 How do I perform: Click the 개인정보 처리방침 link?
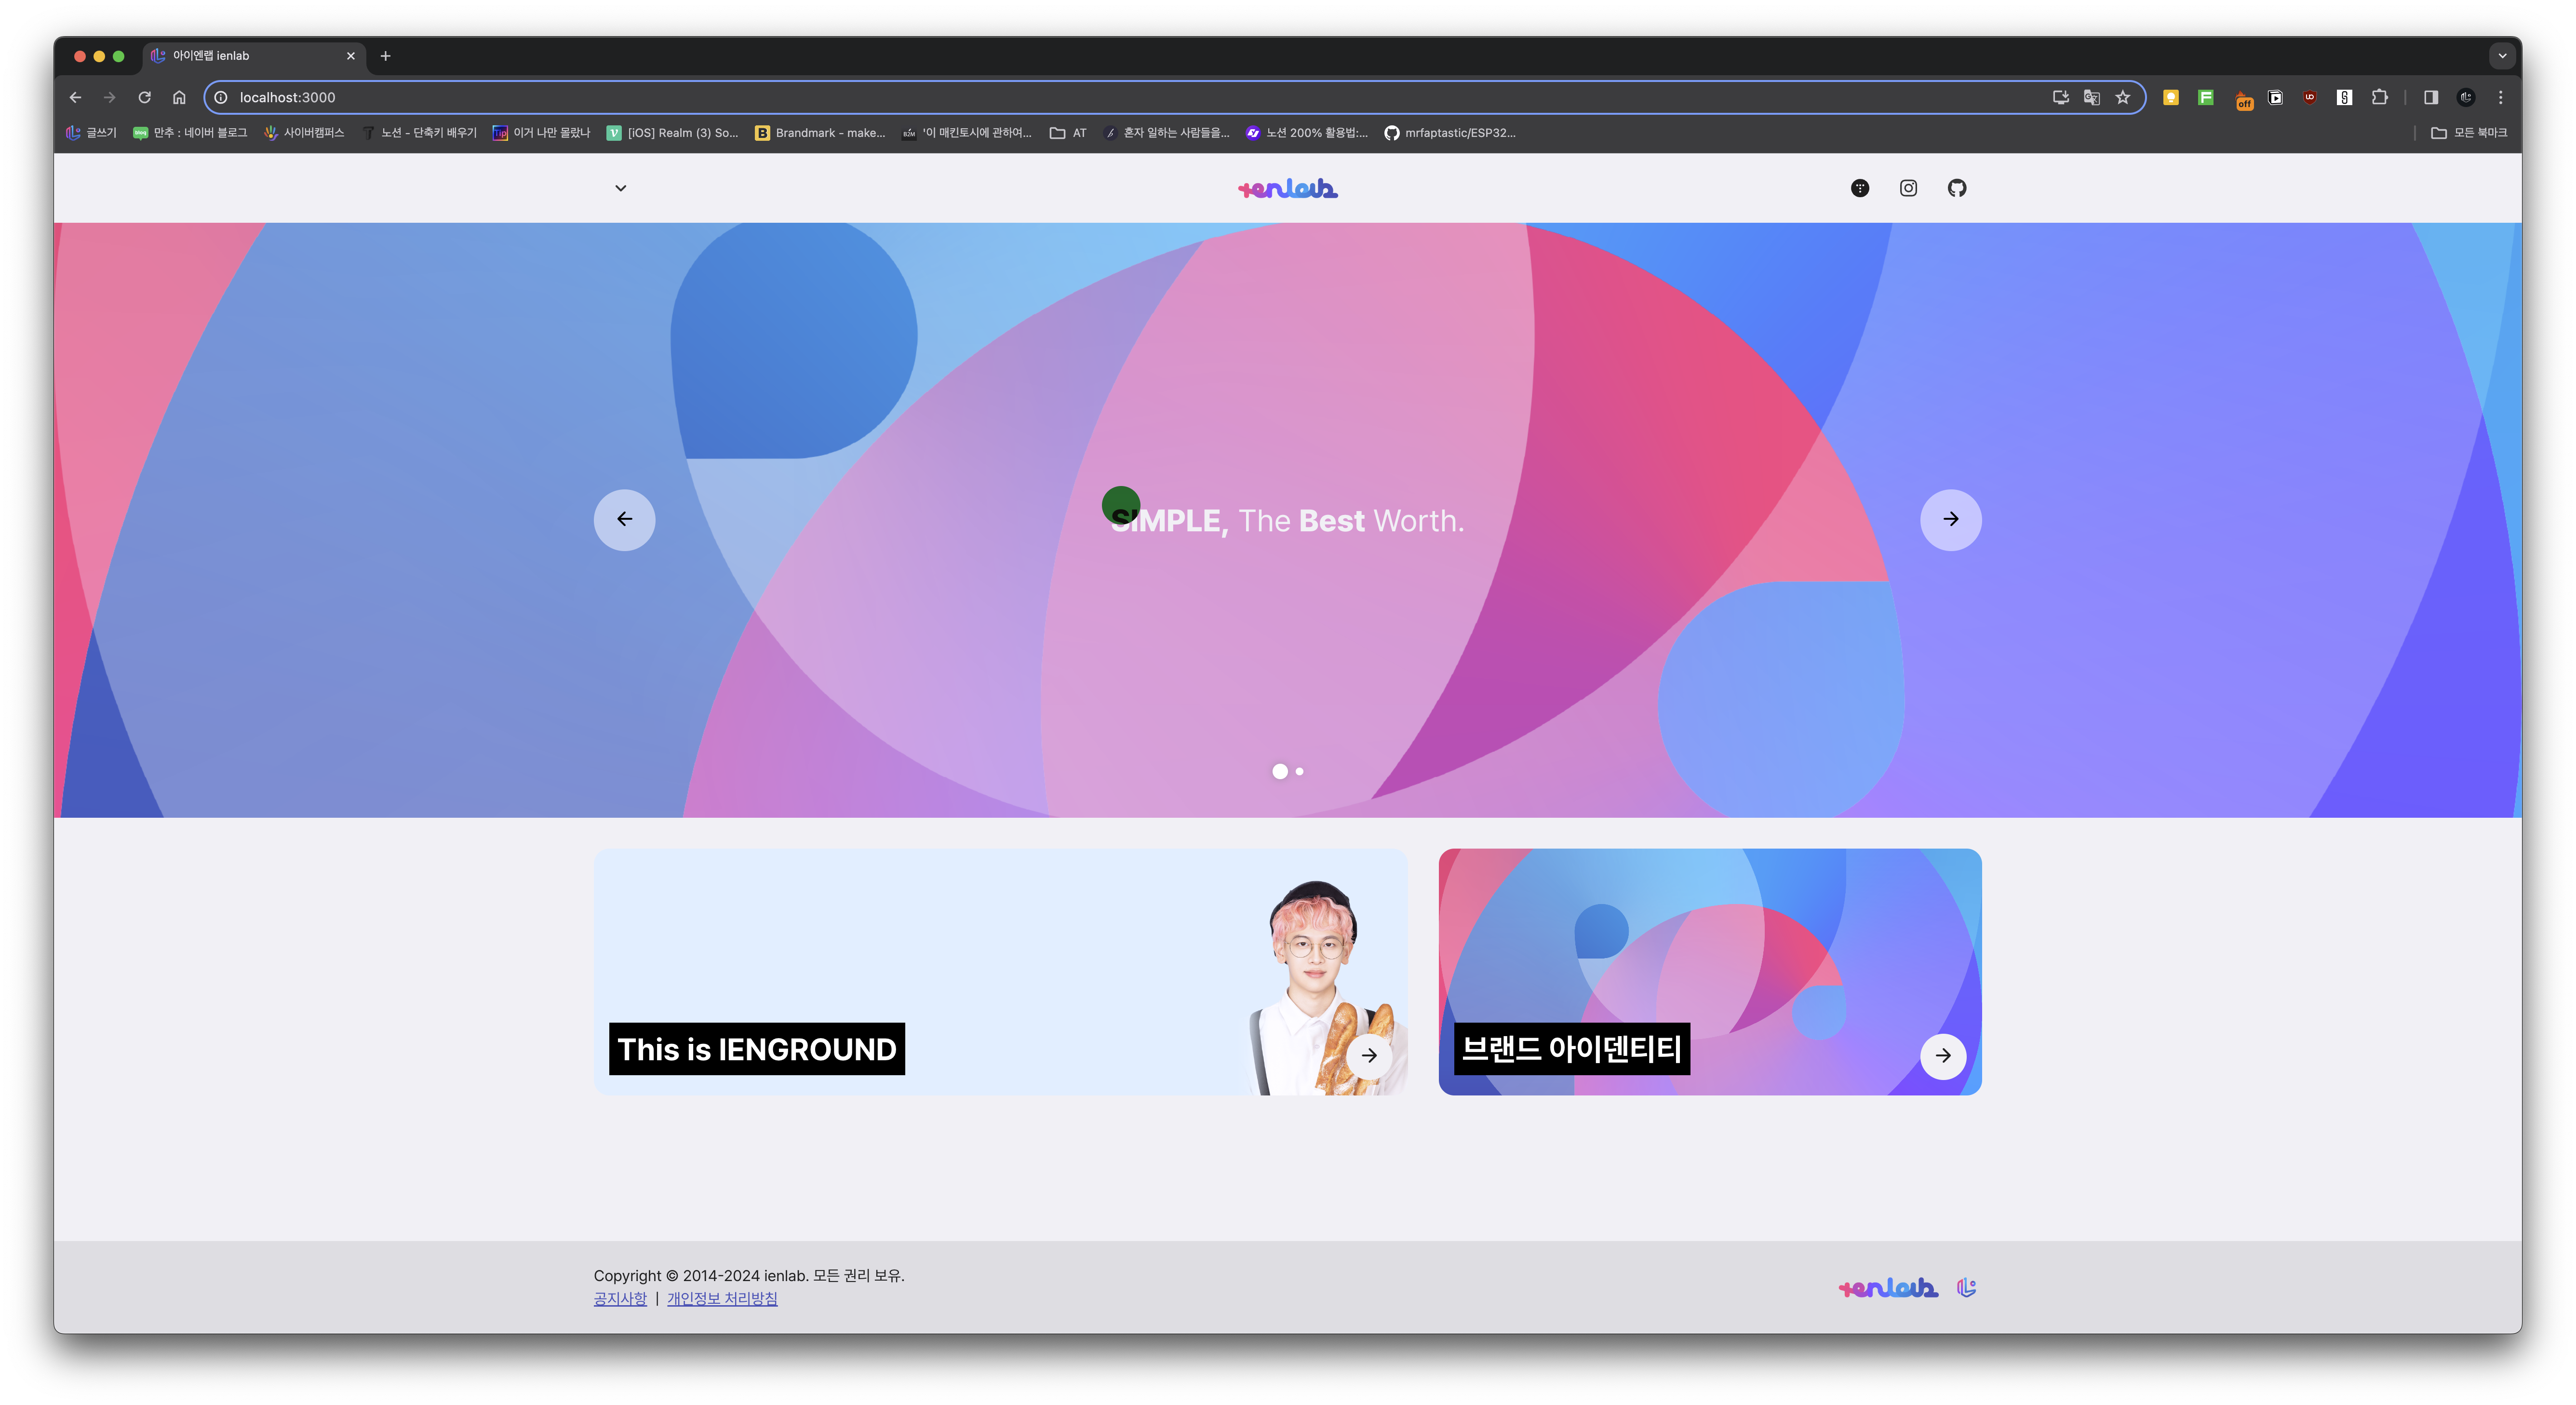[x=722, y=1298]
